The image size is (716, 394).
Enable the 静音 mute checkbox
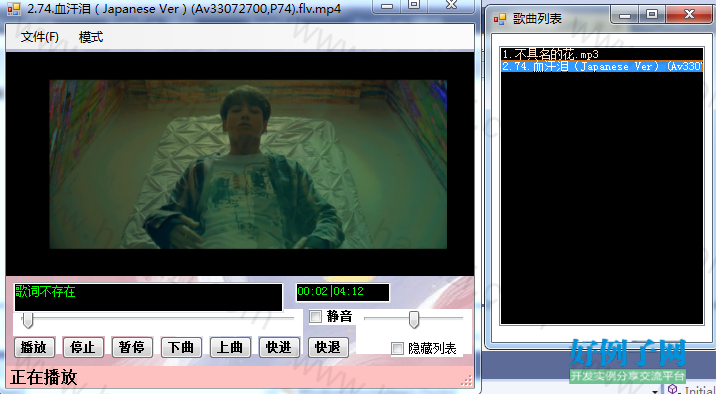[x=316, y=316]
